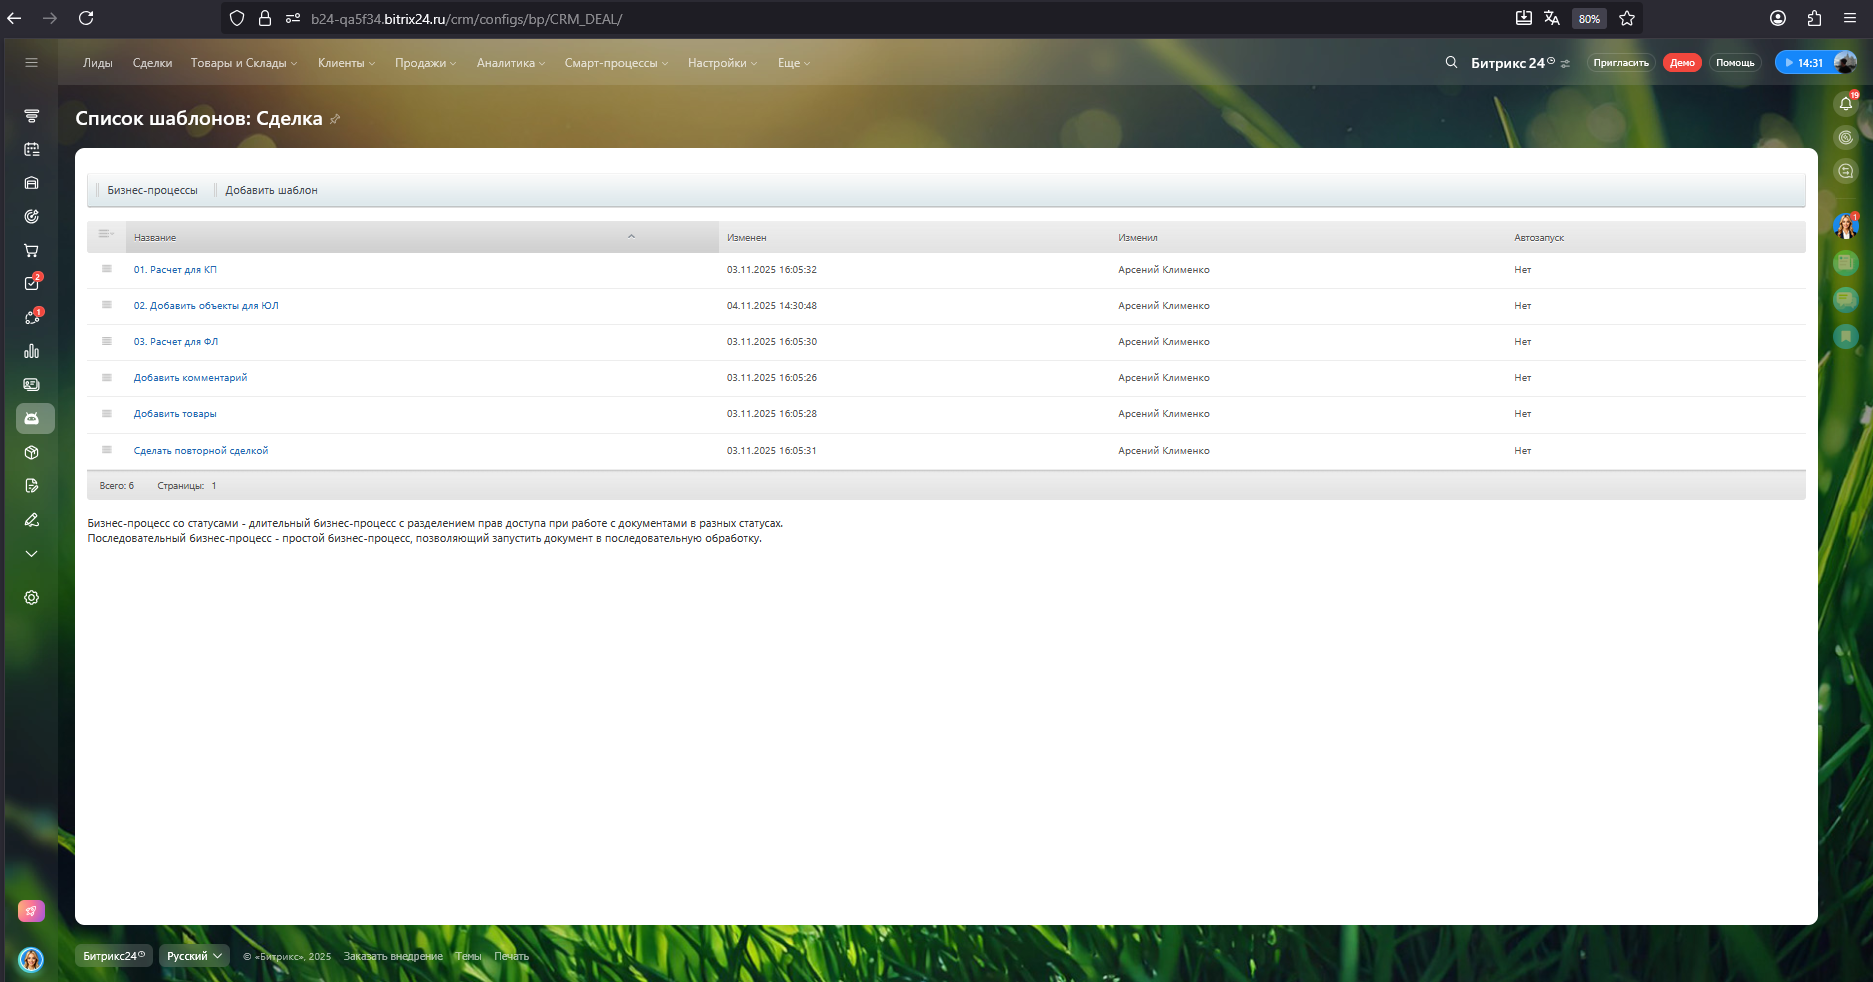Open the teal bookmark icon on the right
This screenshot has height=982, width=1873.
point(1846,336)
